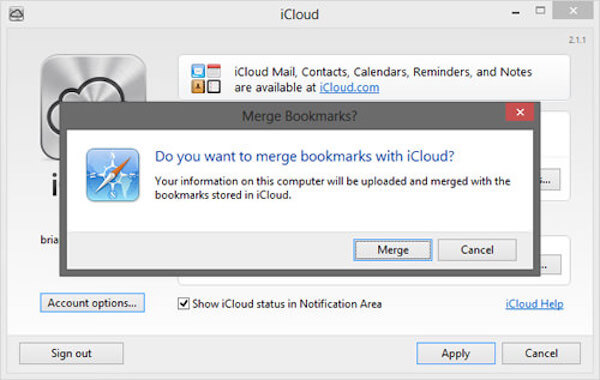
Task: Open the iCloud title bar system icon
Action: (16, 15)
